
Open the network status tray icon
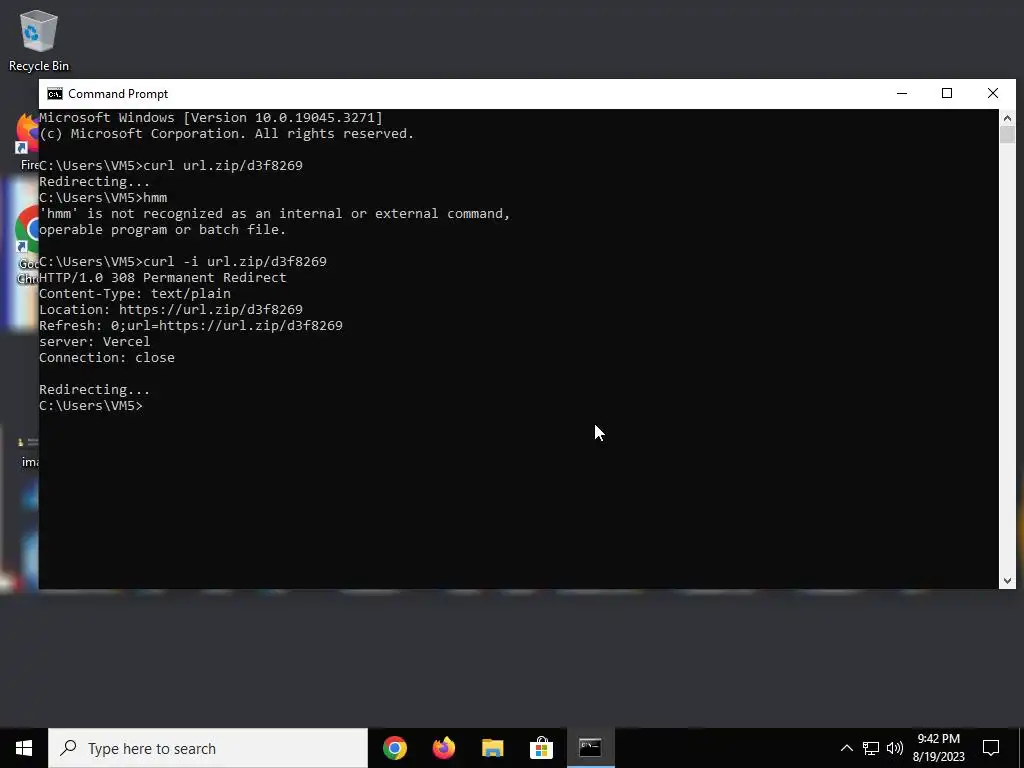pos(871,748)
